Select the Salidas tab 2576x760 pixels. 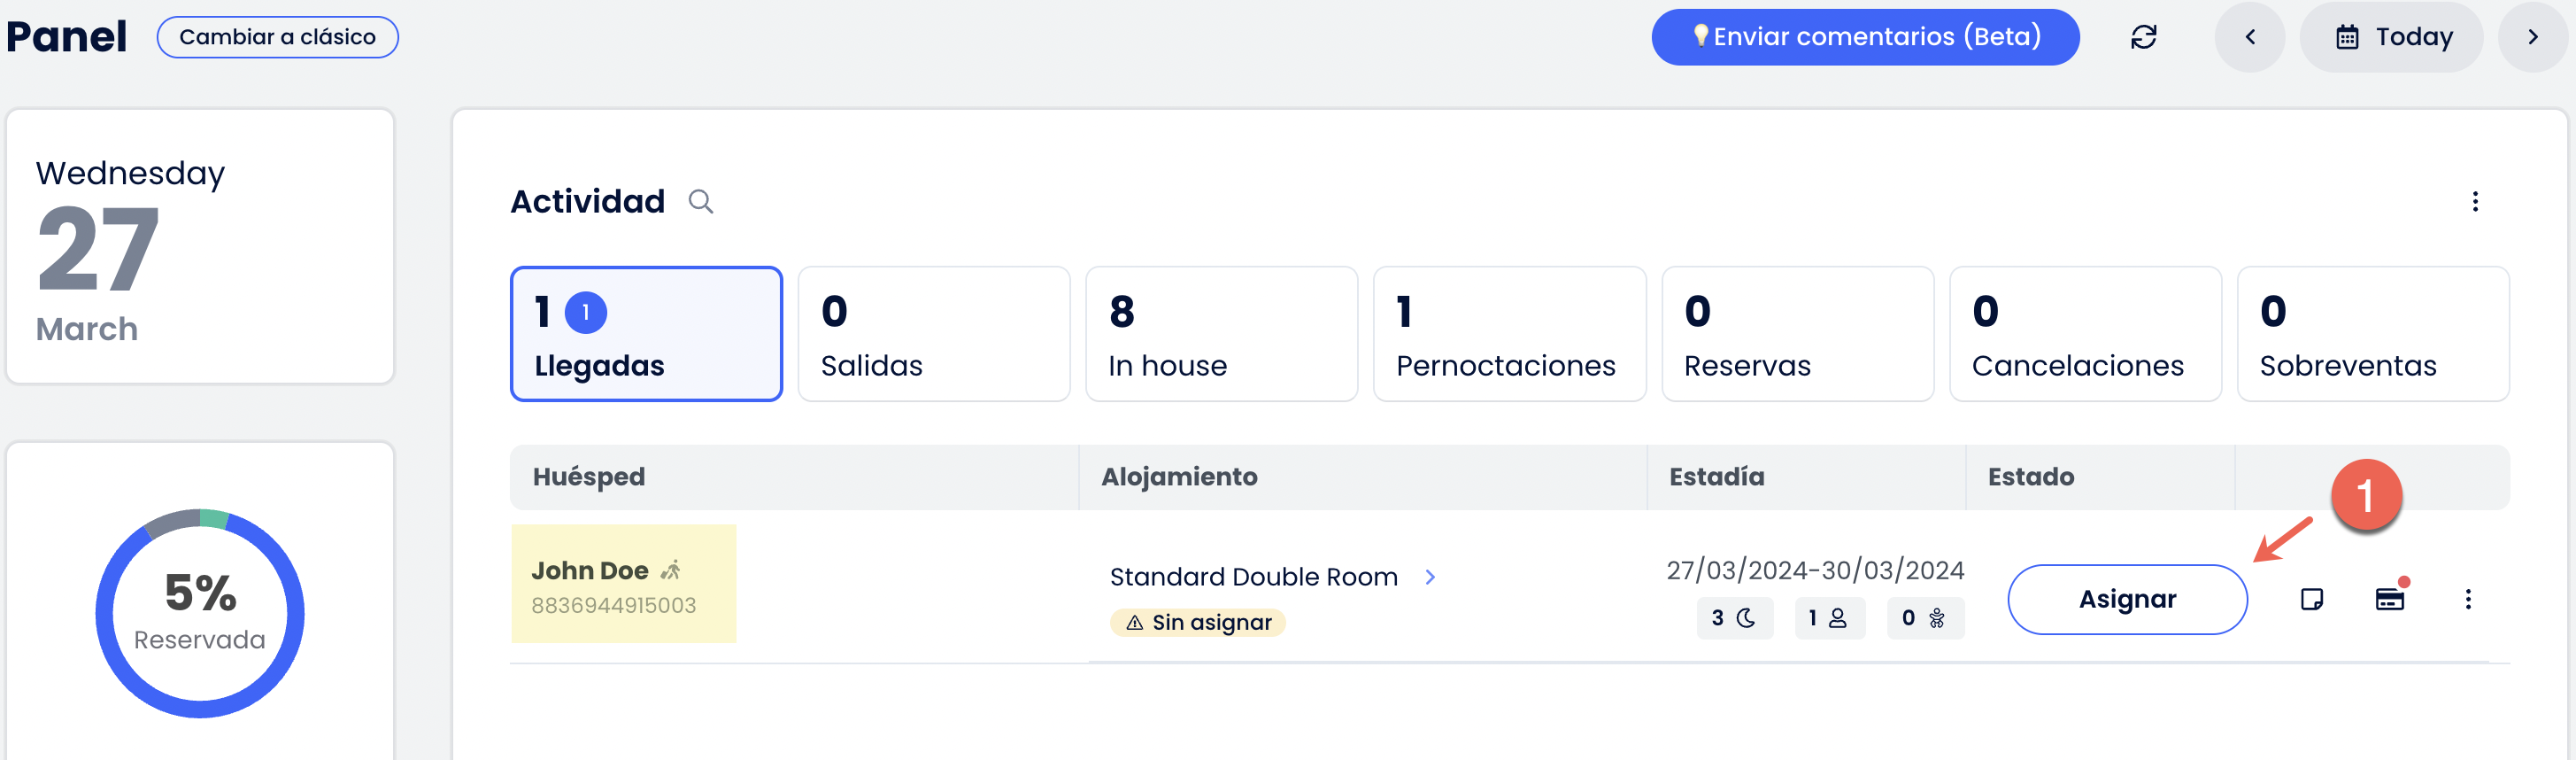click(x=933, y=334)
